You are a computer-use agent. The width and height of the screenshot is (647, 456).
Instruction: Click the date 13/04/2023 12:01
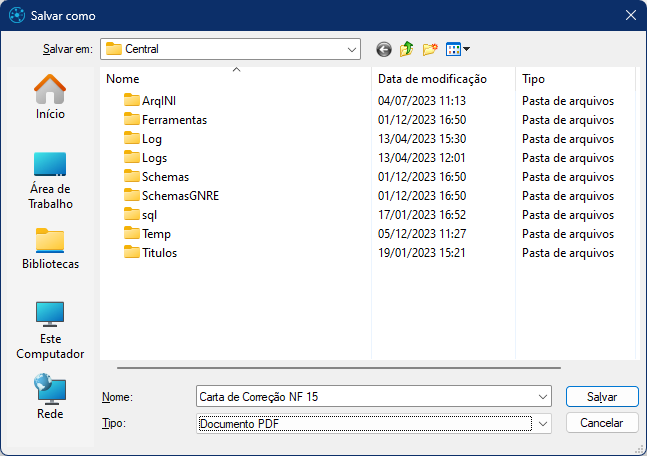(x=422, y=158)
